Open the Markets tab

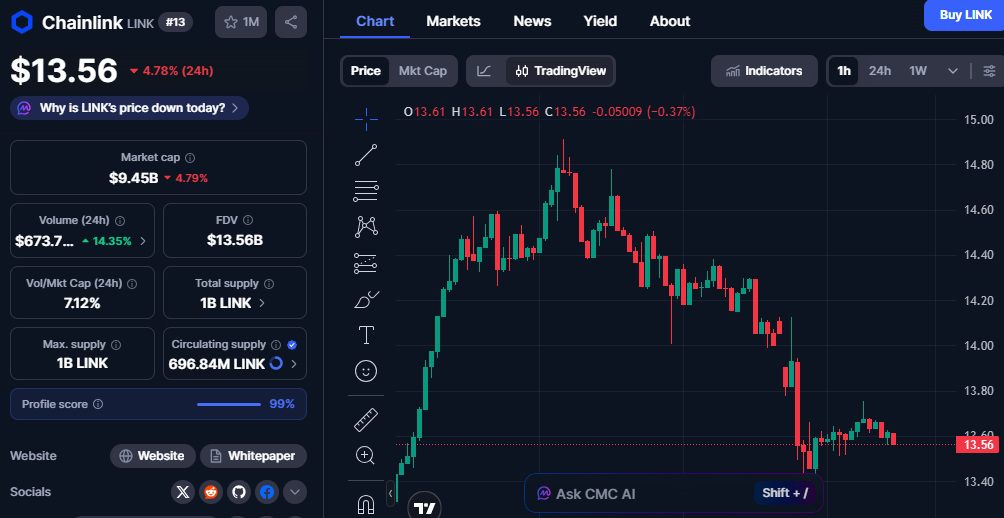[x=453, y=21]
